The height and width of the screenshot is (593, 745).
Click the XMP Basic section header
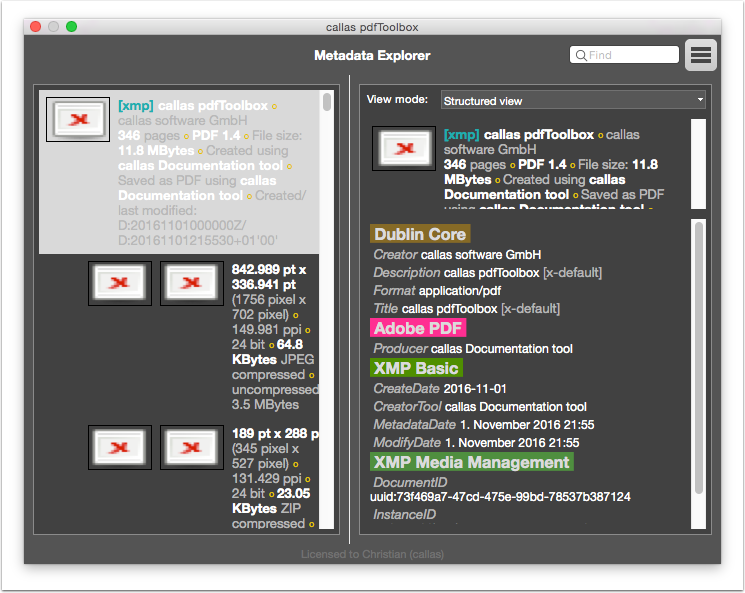(x=416, y=368)
